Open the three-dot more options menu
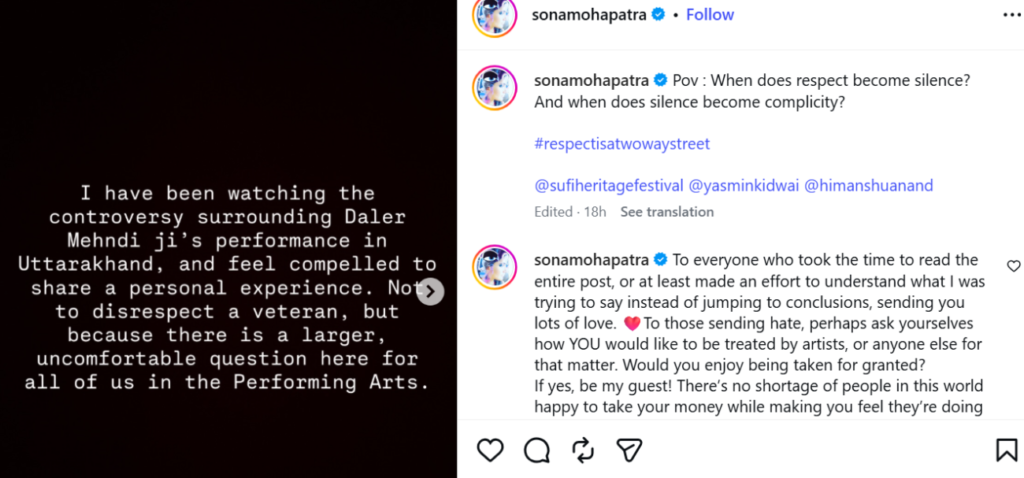 click(1012, 14)
